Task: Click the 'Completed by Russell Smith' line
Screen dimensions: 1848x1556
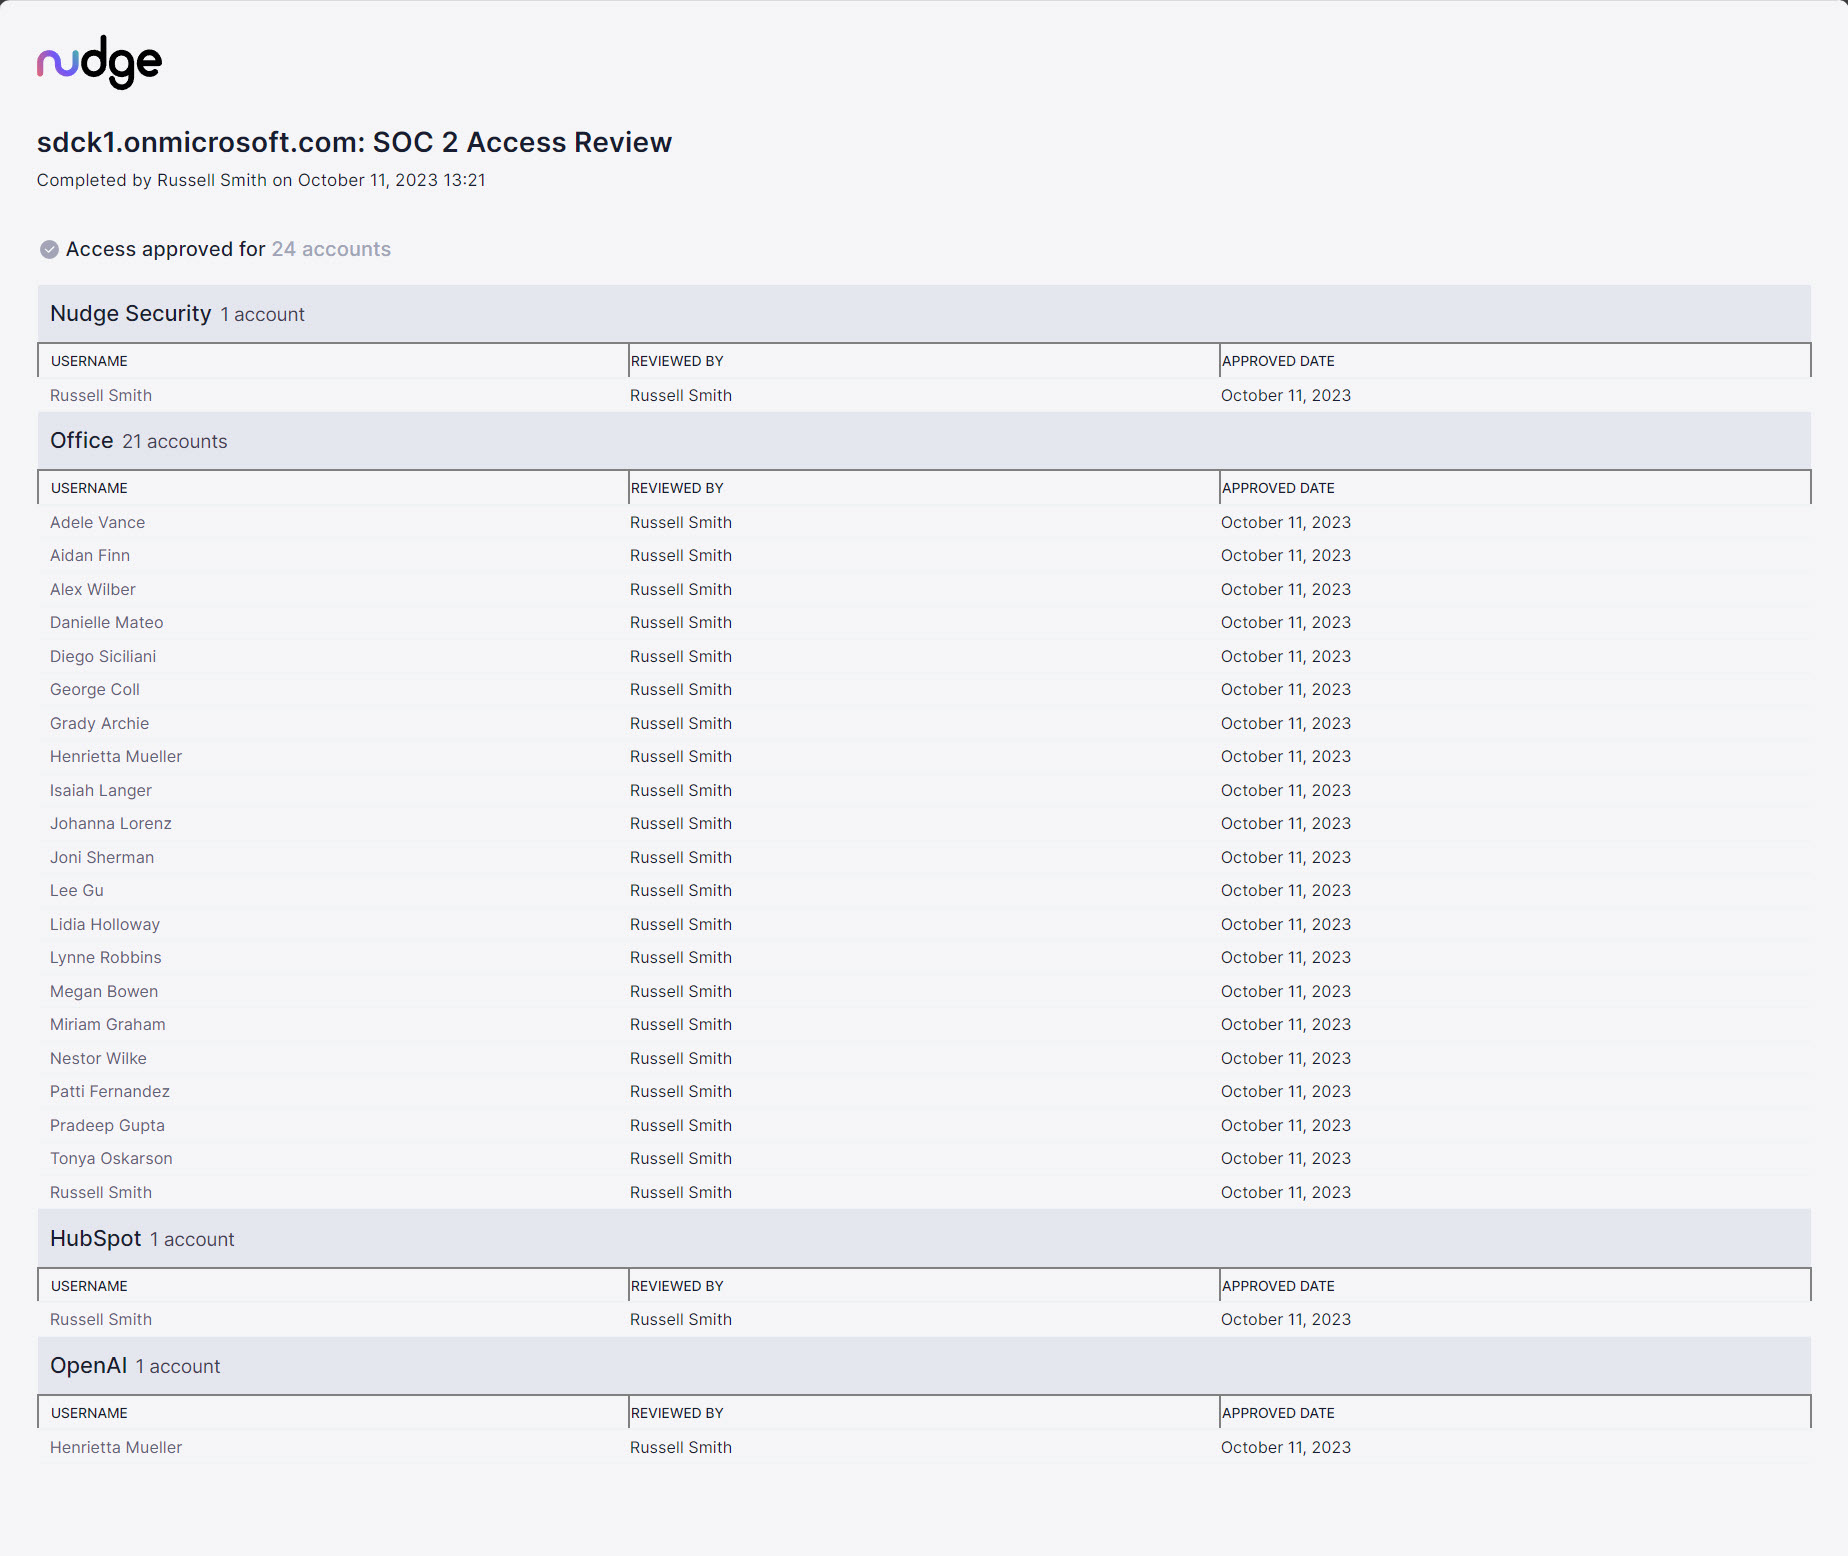Action: [261, 180]
